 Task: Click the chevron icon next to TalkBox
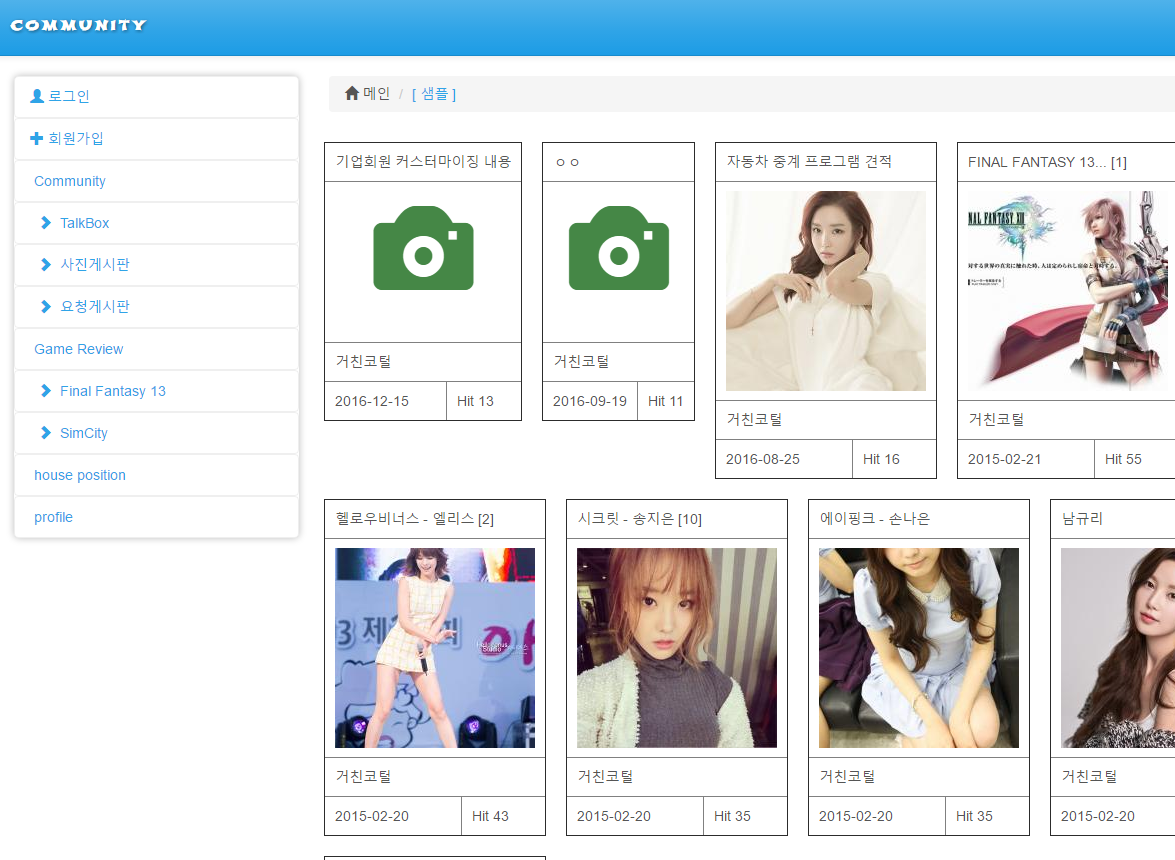click(46, 223)
